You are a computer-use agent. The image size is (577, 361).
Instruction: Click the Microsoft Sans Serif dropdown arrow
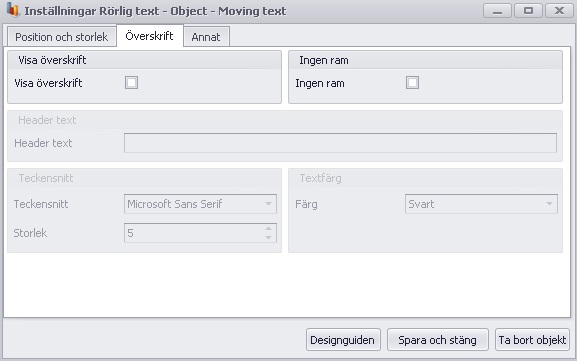coord(269,204)
